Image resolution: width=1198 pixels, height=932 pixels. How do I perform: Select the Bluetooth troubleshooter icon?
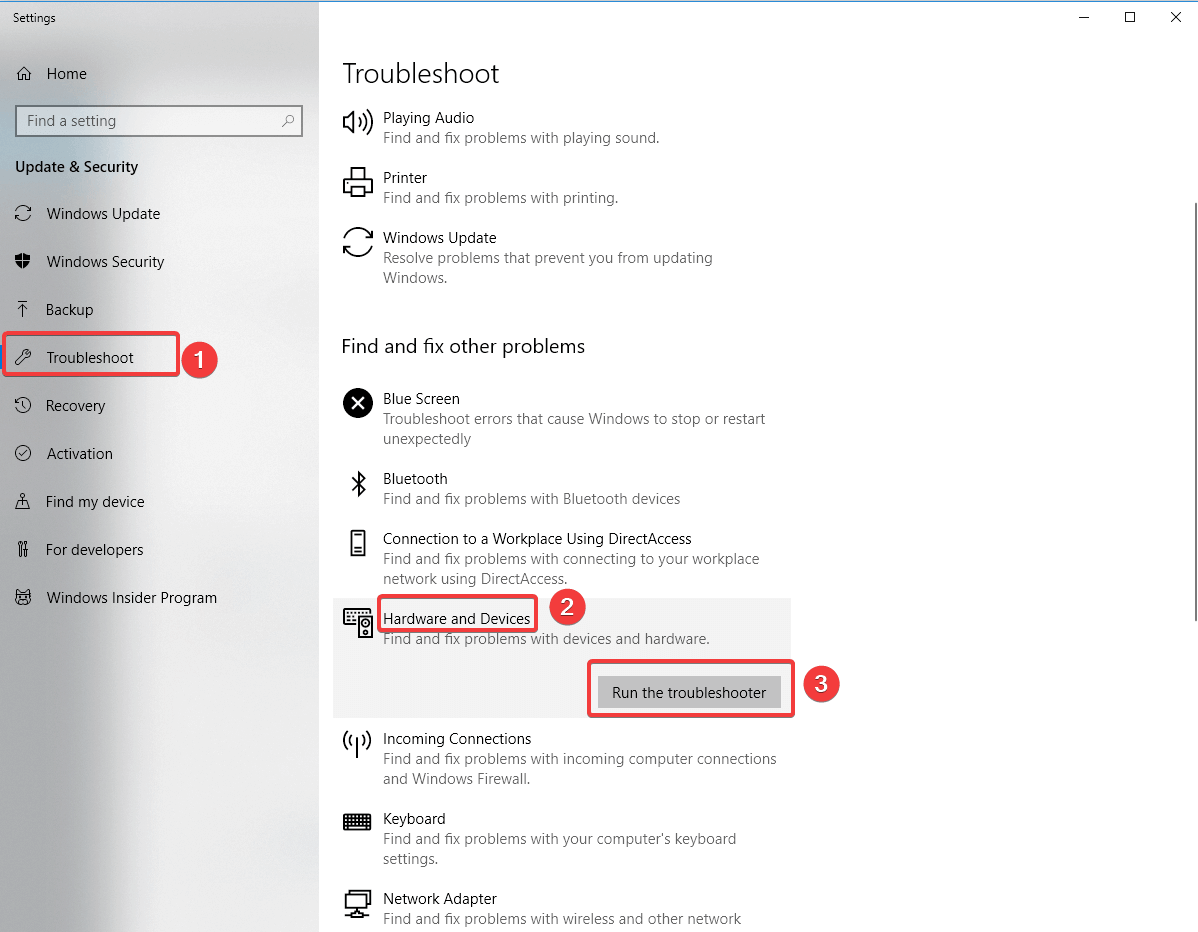pyautogui.click(x=357, y=483)
